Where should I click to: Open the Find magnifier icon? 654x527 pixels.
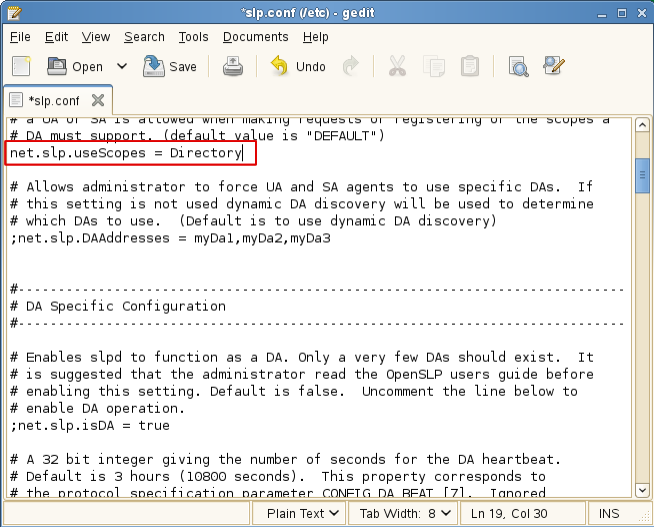[518, 66]
